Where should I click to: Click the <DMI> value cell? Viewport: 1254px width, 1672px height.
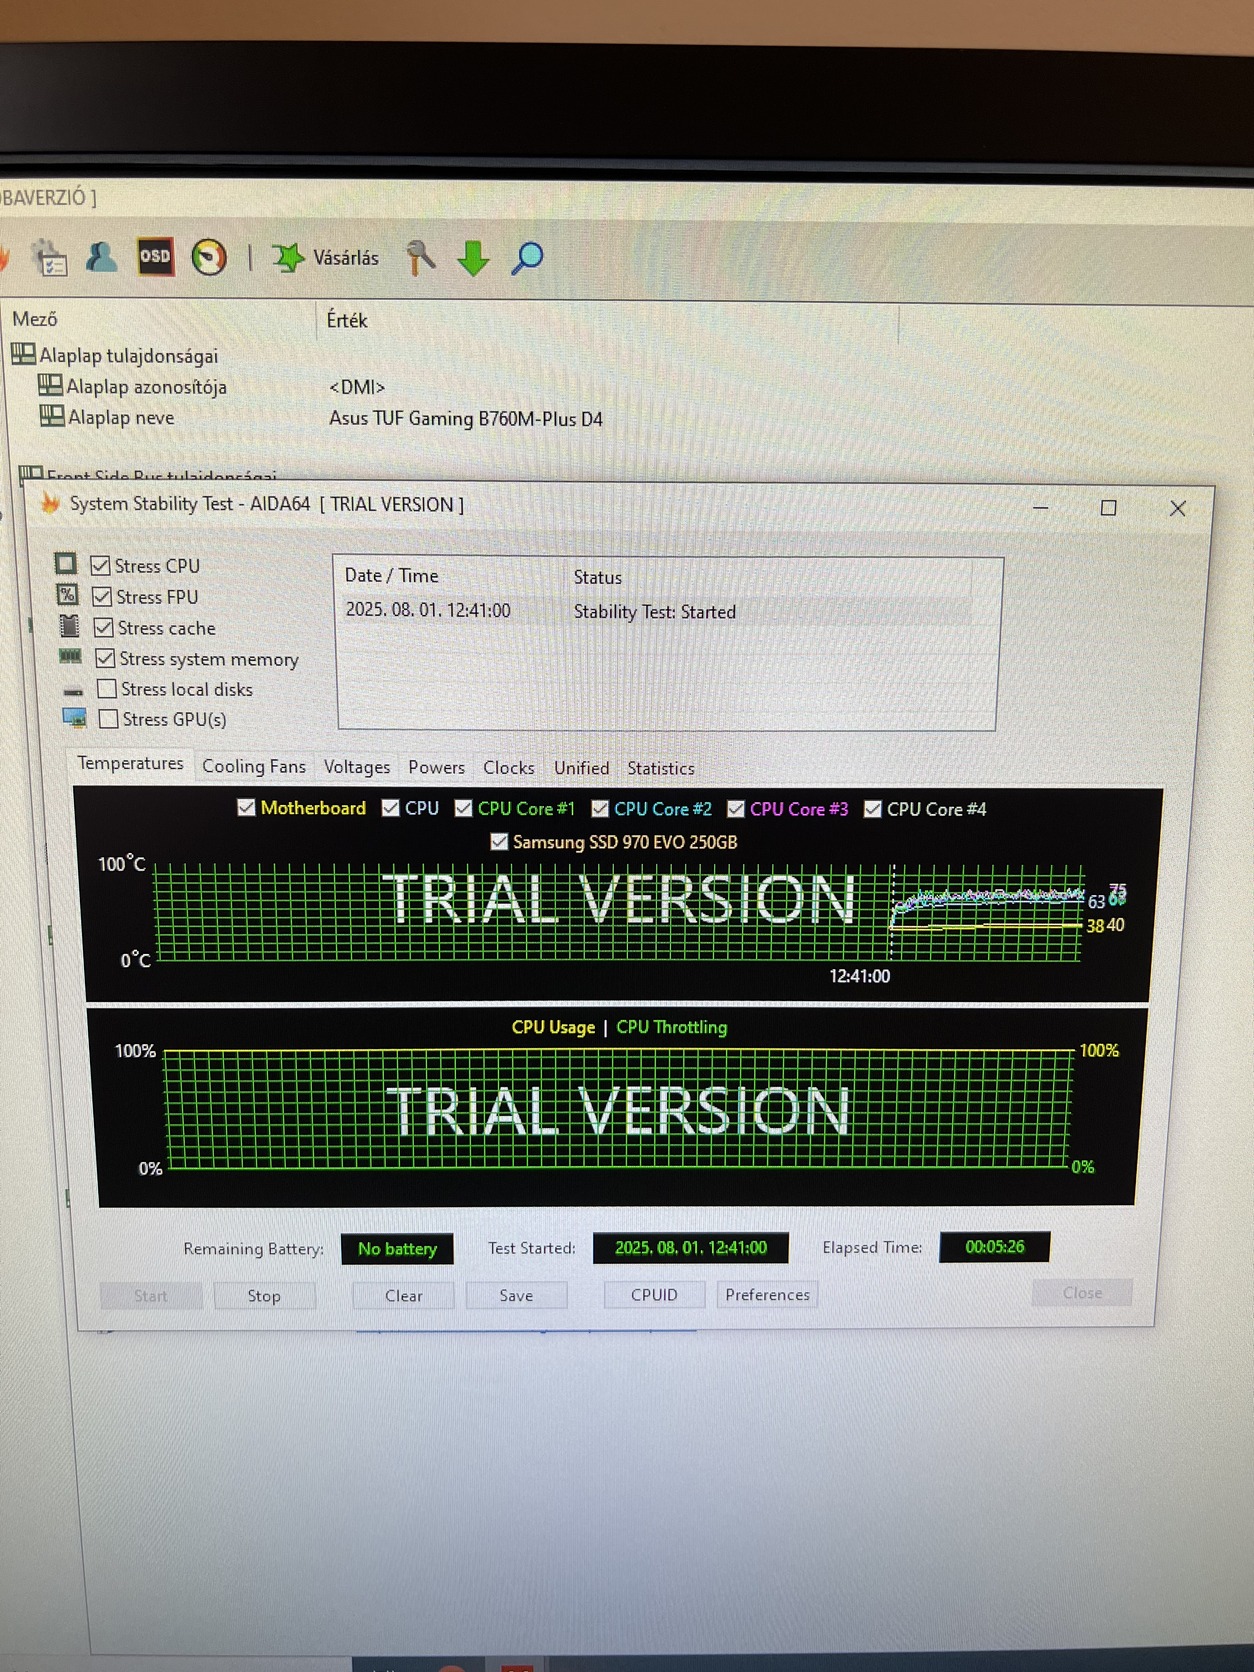357,387
